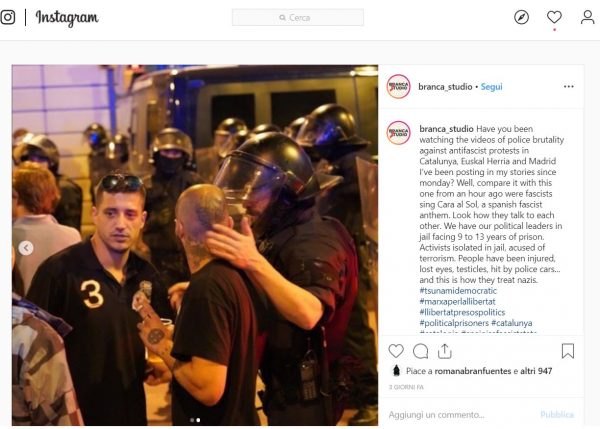Image resolution: width=600 pixels, height=429 pixels.
Task: Share the post using the share icon
Action: 445,351
